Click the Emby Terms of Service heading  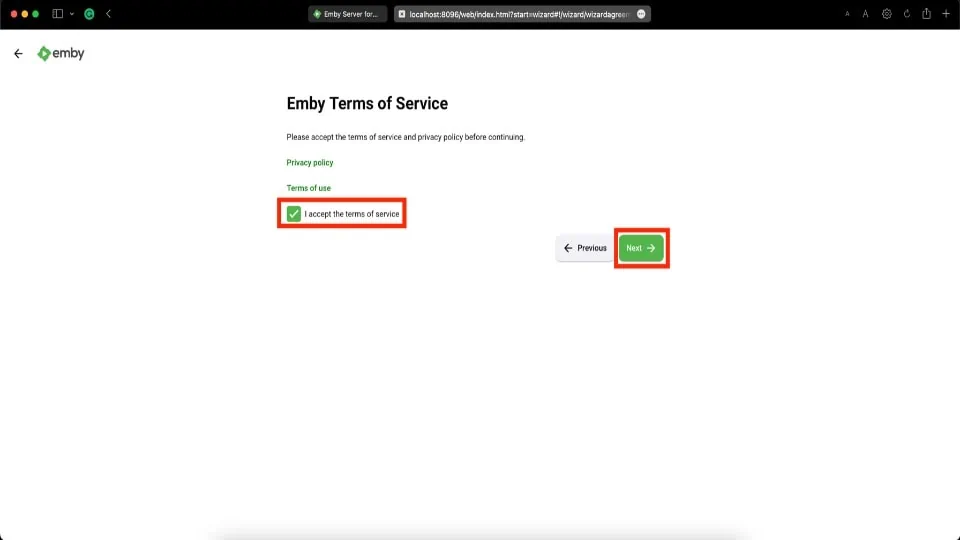367,103
